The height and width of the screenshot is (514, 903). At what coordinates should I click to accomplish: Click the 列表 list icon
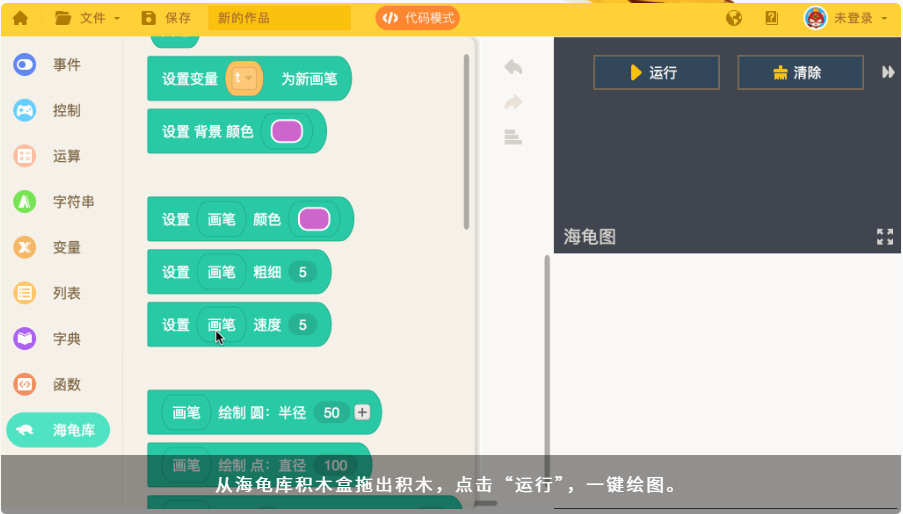(x=25, y=293)
